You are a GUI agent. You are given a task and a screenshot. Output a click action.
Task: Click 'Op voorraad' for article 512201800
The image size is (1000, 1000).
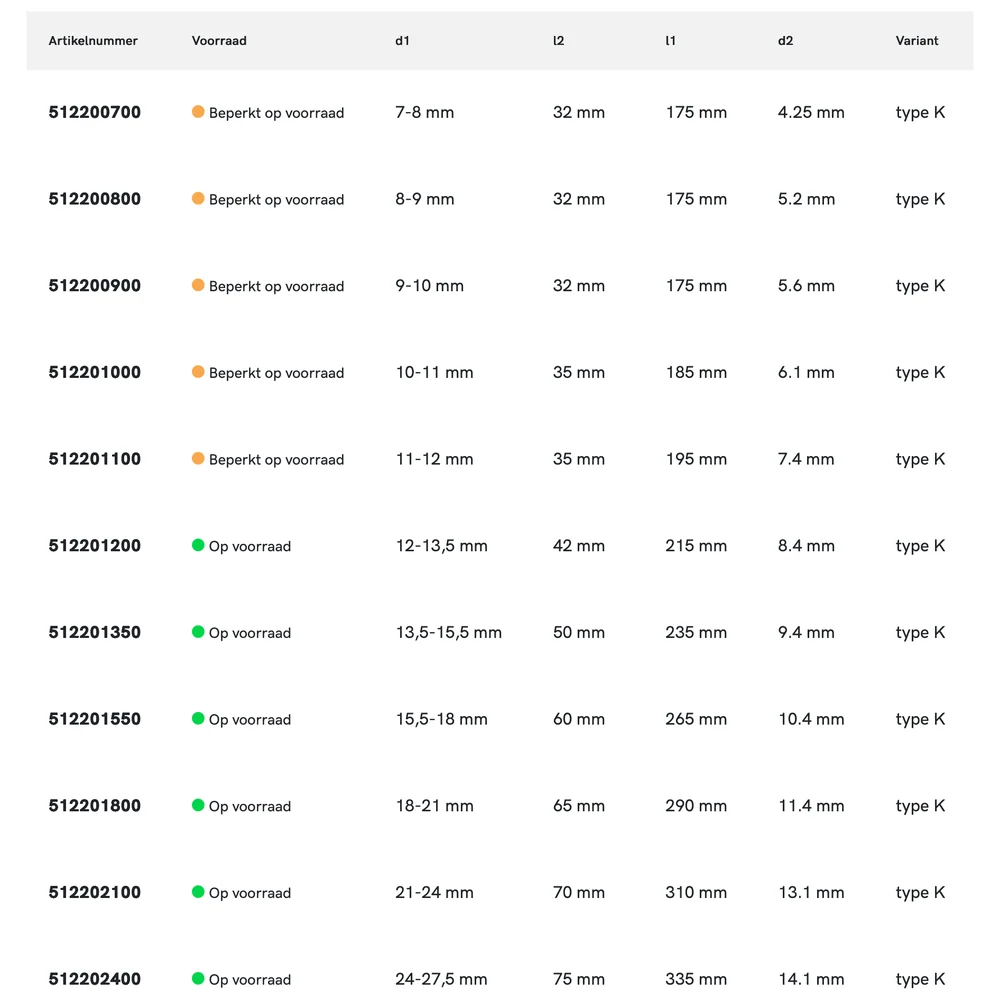(x=250, y=807)
